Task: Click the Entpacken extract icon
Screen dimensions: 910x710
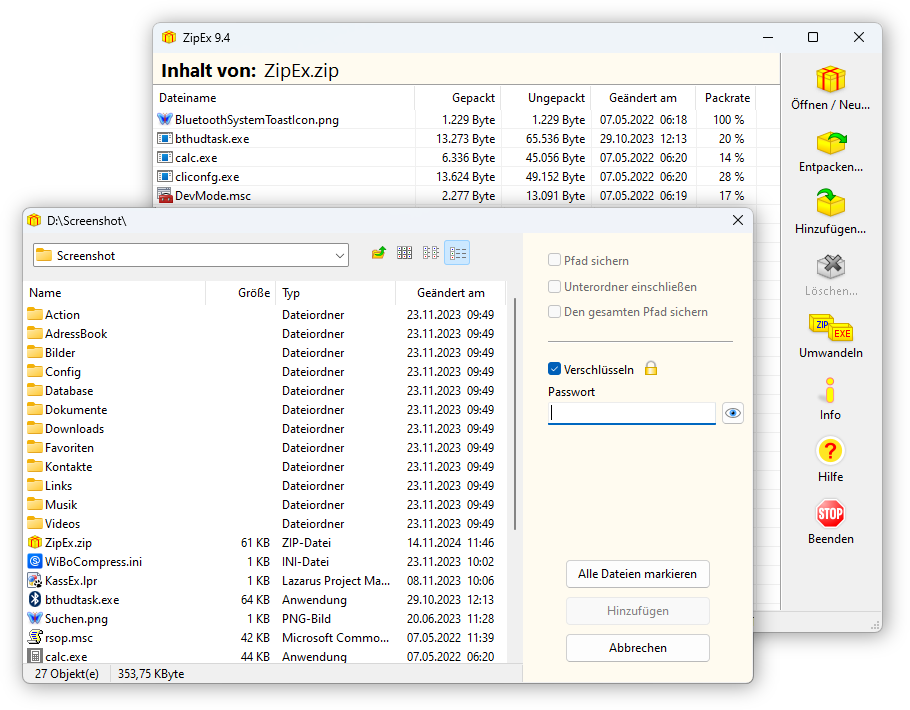Action: (x=830, y=143)
